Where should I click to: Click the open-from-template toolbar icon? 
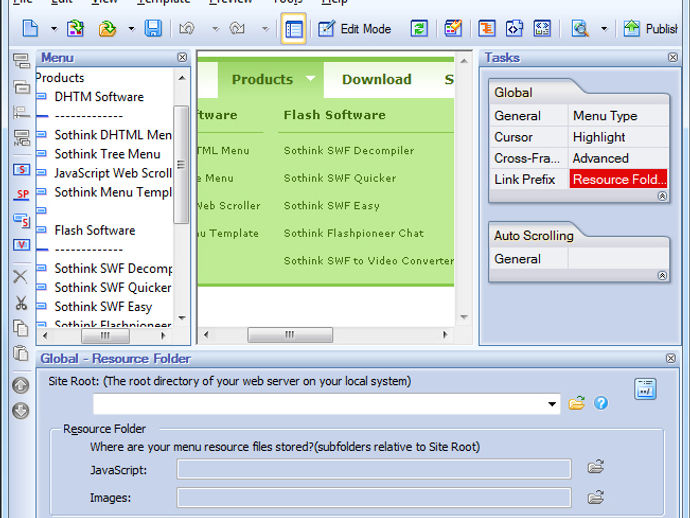[76, 29]
